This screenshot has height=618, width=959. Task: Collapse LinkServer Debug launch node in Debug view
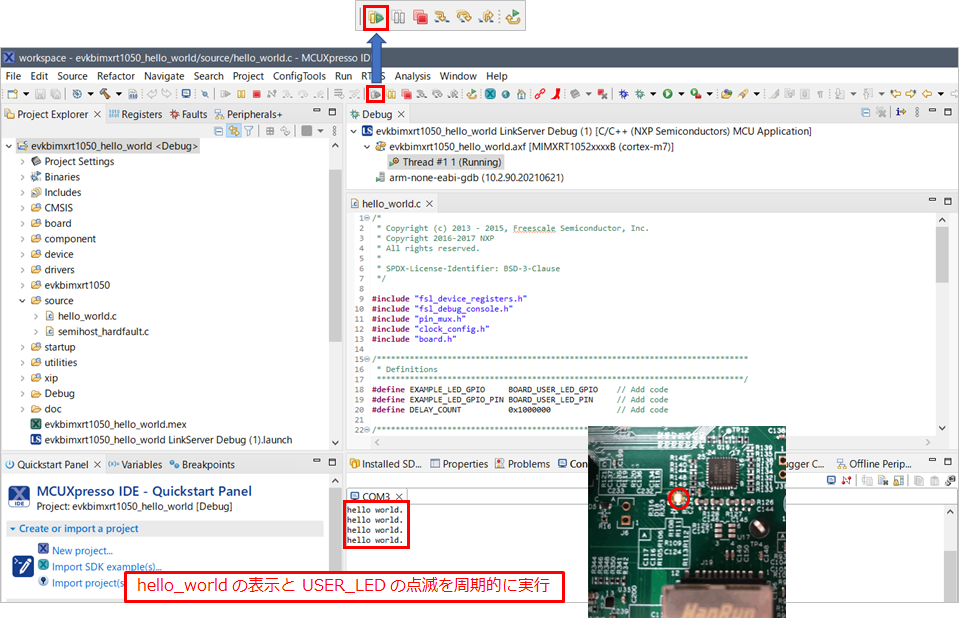coord(354,131)
